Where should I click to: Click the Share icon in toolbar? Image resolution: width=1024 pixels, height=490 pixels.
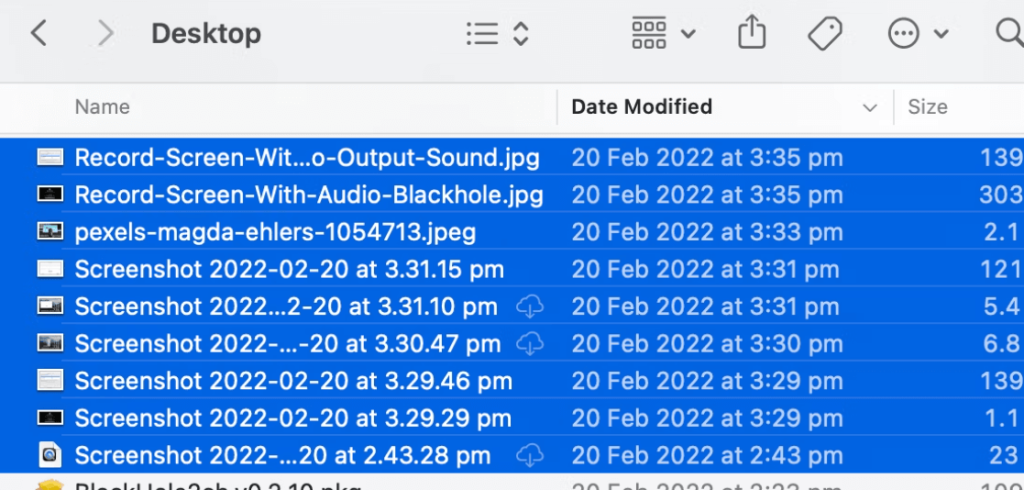click(x=751, y=34)
